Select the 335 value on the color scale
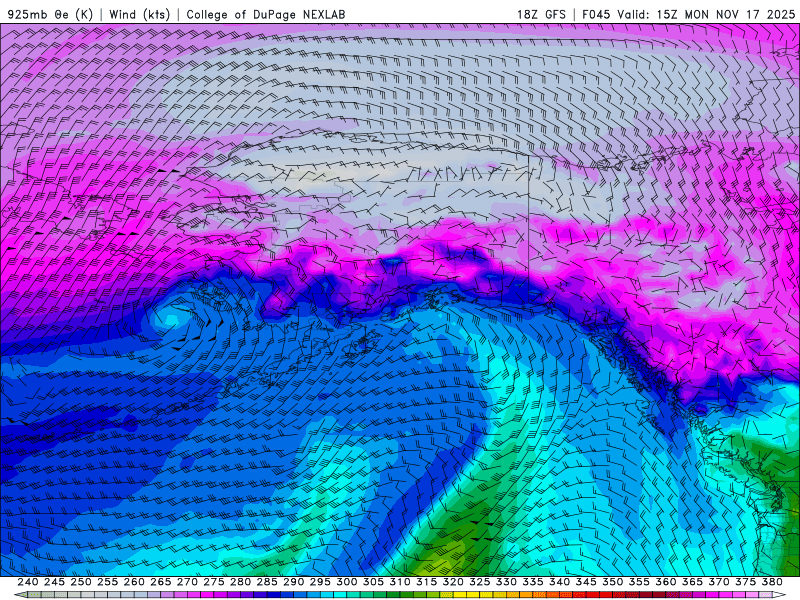 tap(533, 582)
